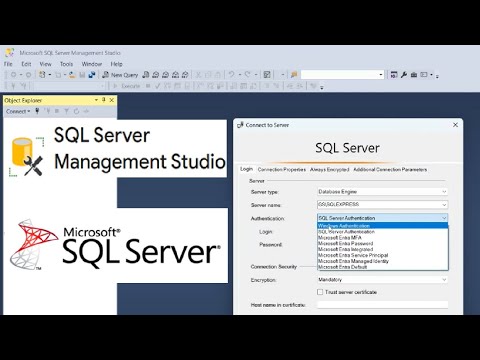Click the Copy toolbar icon

click(208, 75)
